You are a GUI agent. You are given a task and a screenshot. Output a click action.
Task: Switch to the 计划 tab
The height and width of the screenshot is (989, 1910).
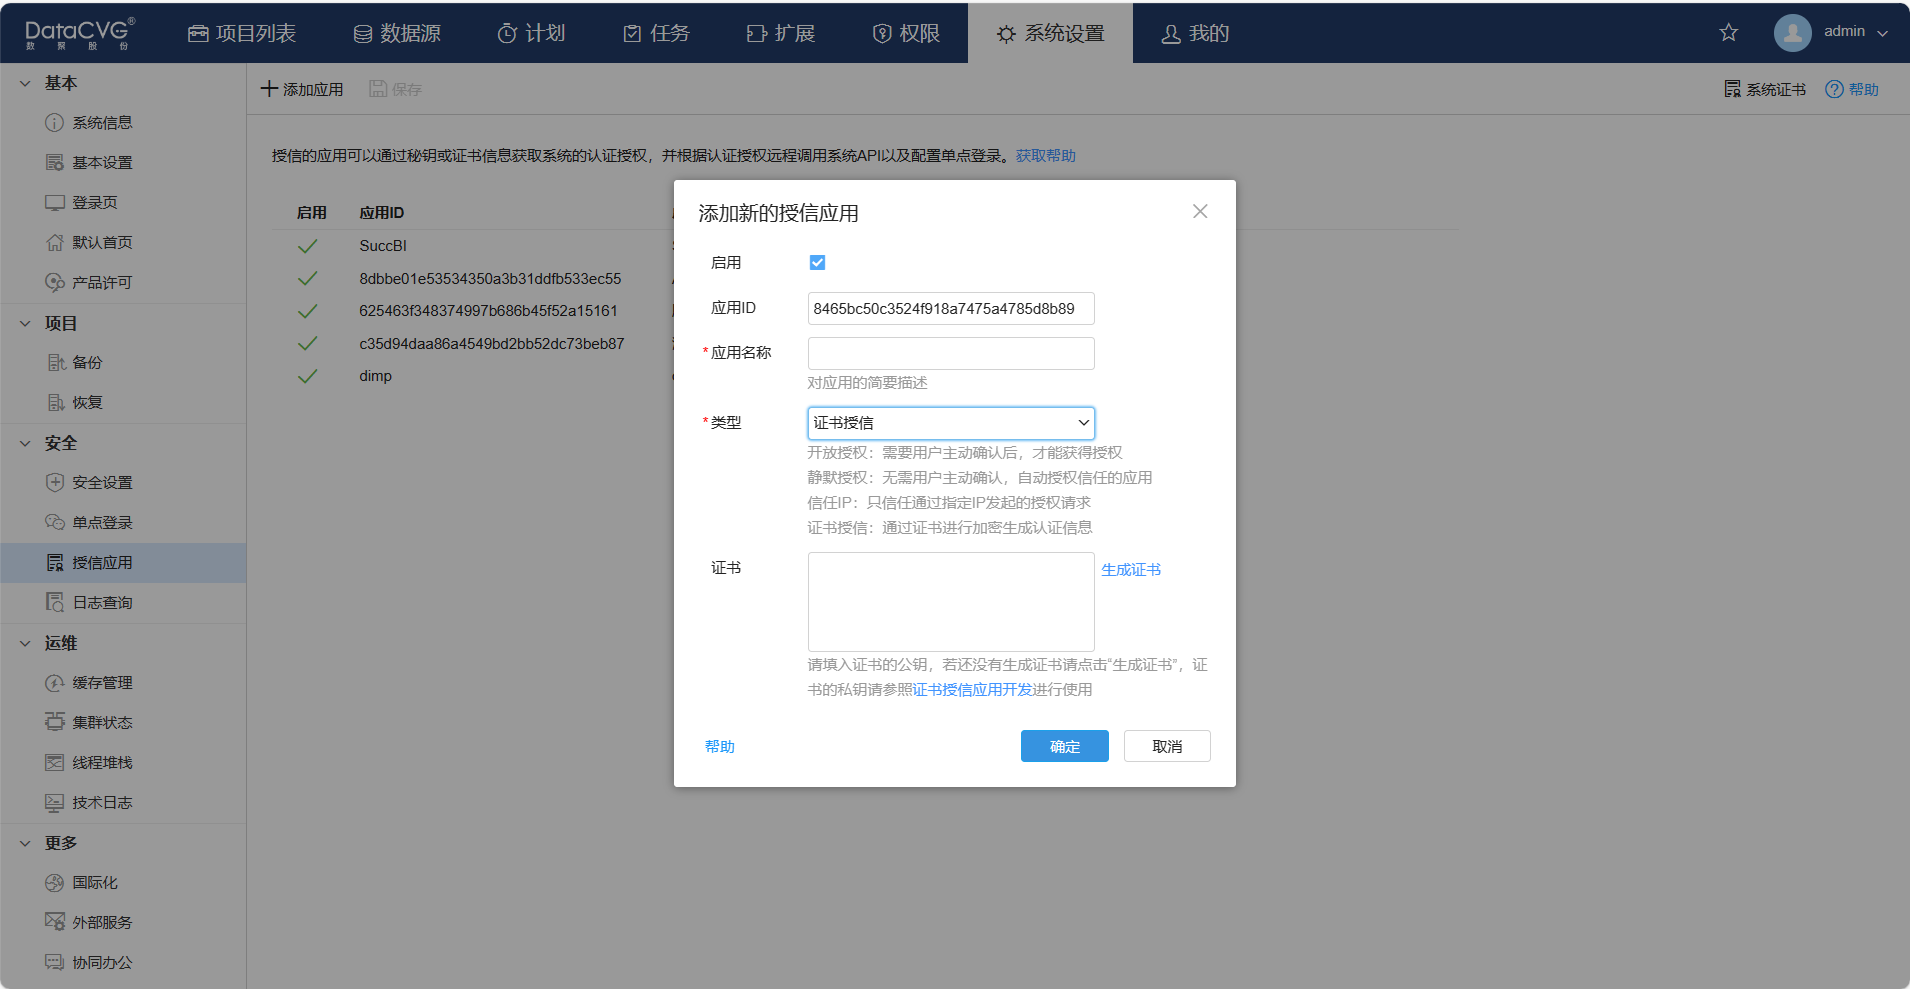pos(532,33)
